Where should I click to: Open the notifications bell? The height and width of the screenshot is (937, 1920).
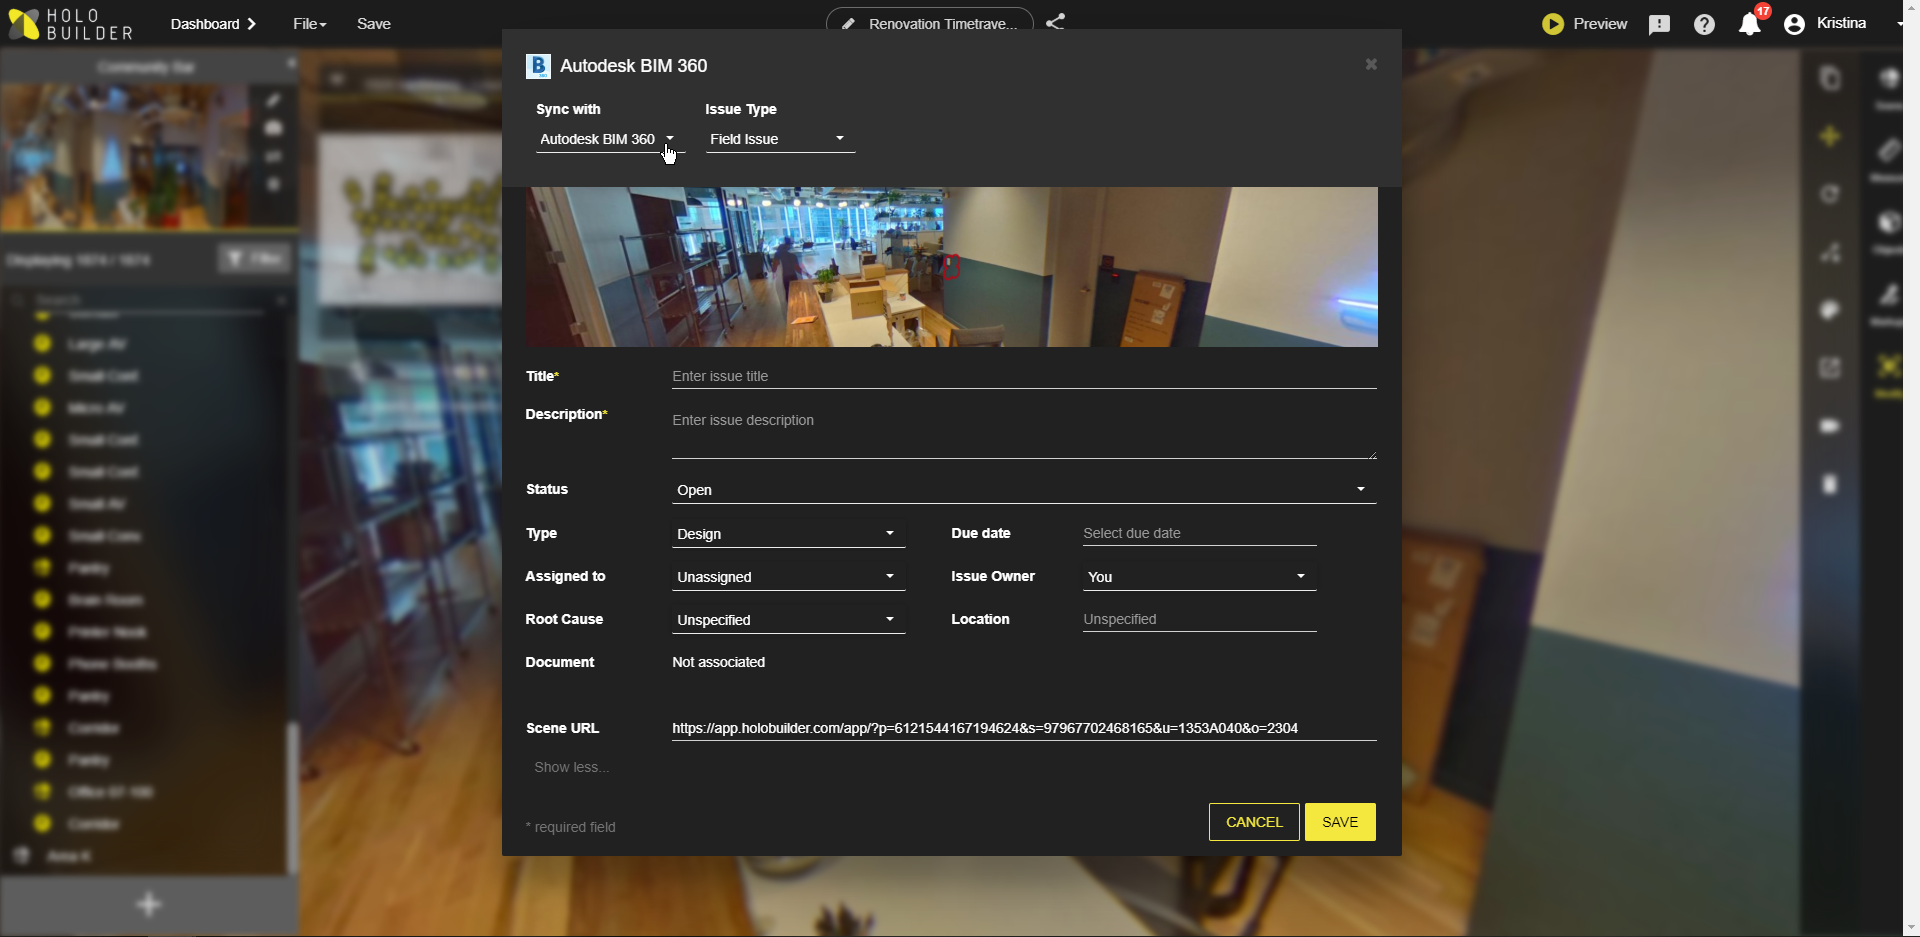click(x=1749, y=24)
